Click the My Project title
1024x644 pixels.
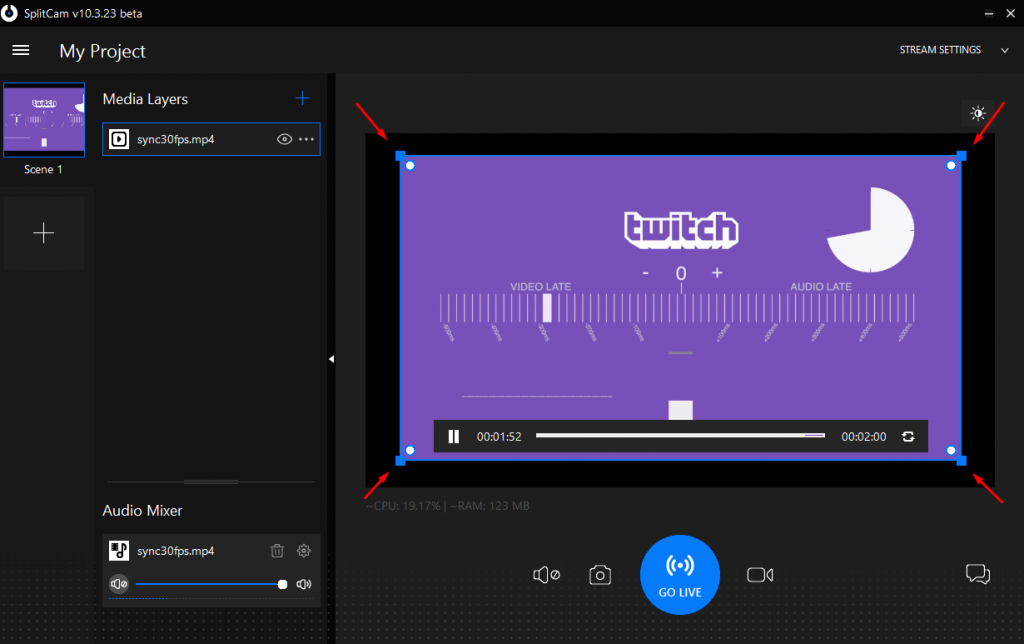click(x=103, y=52)
